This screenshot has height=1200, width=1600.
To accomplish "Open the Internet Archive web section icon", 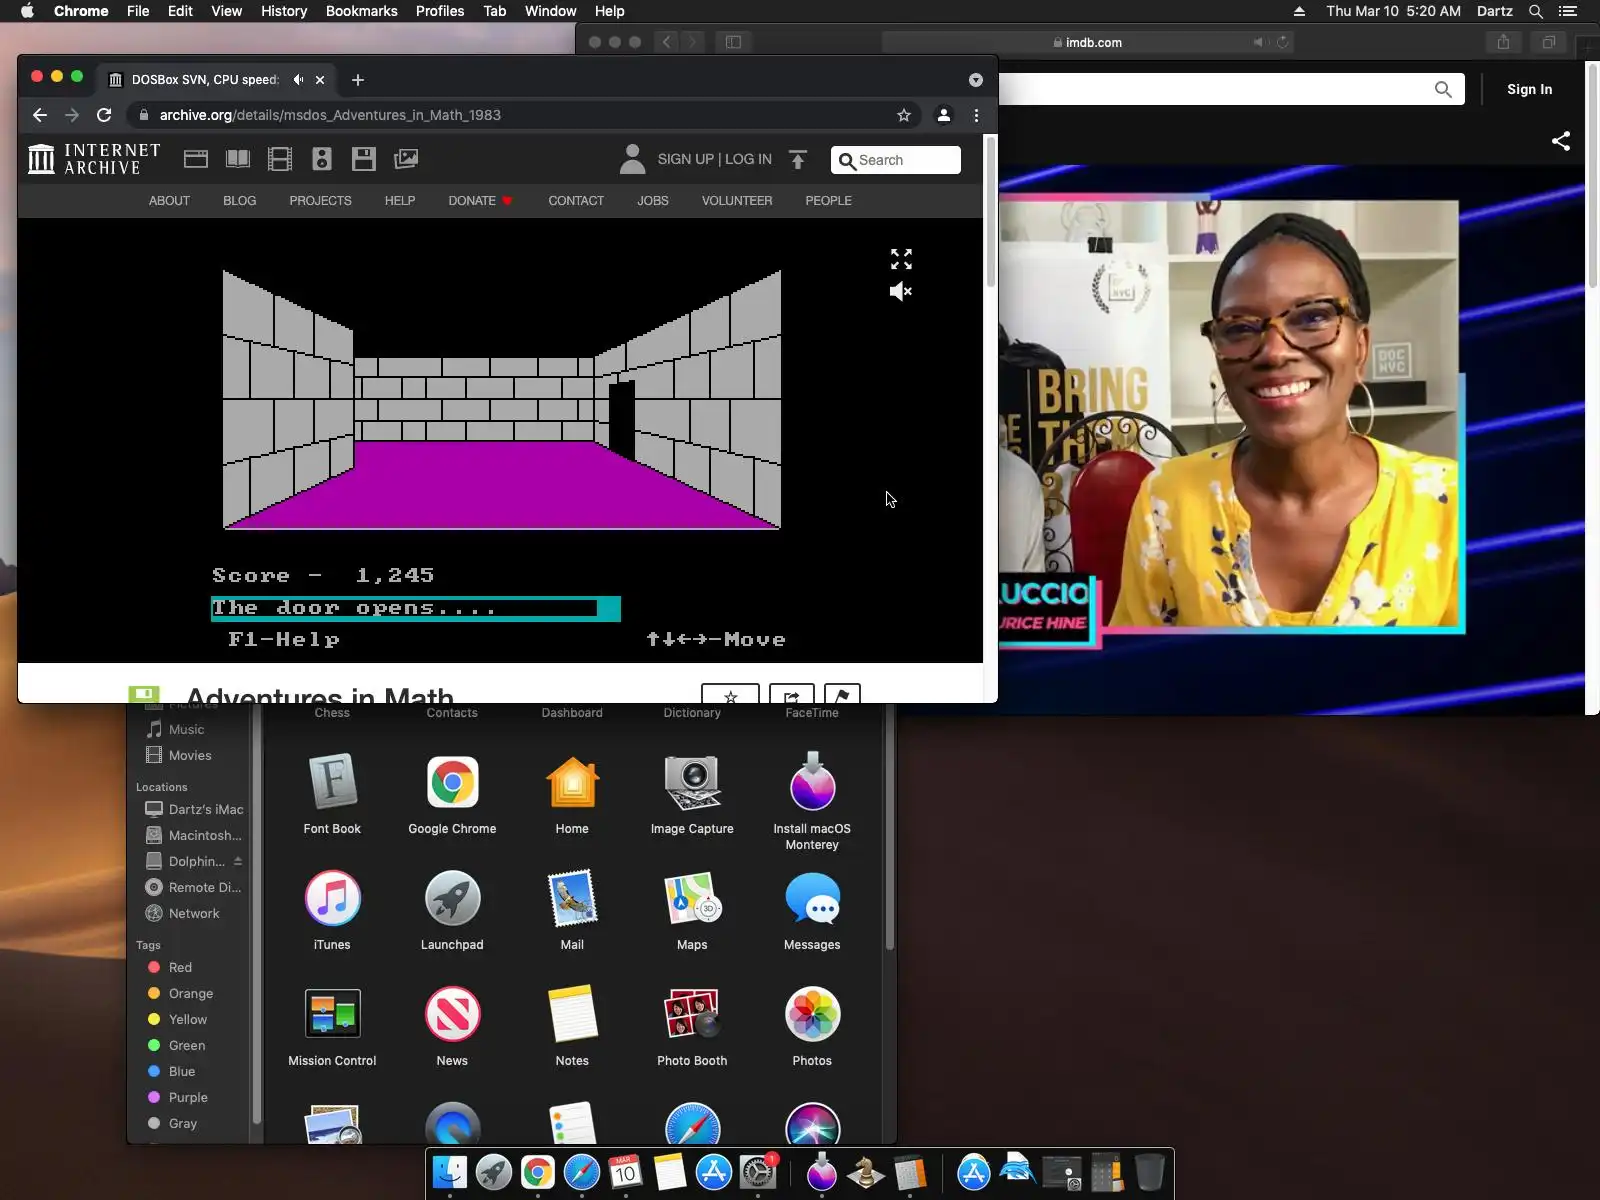I will click(x=196, y=159).
